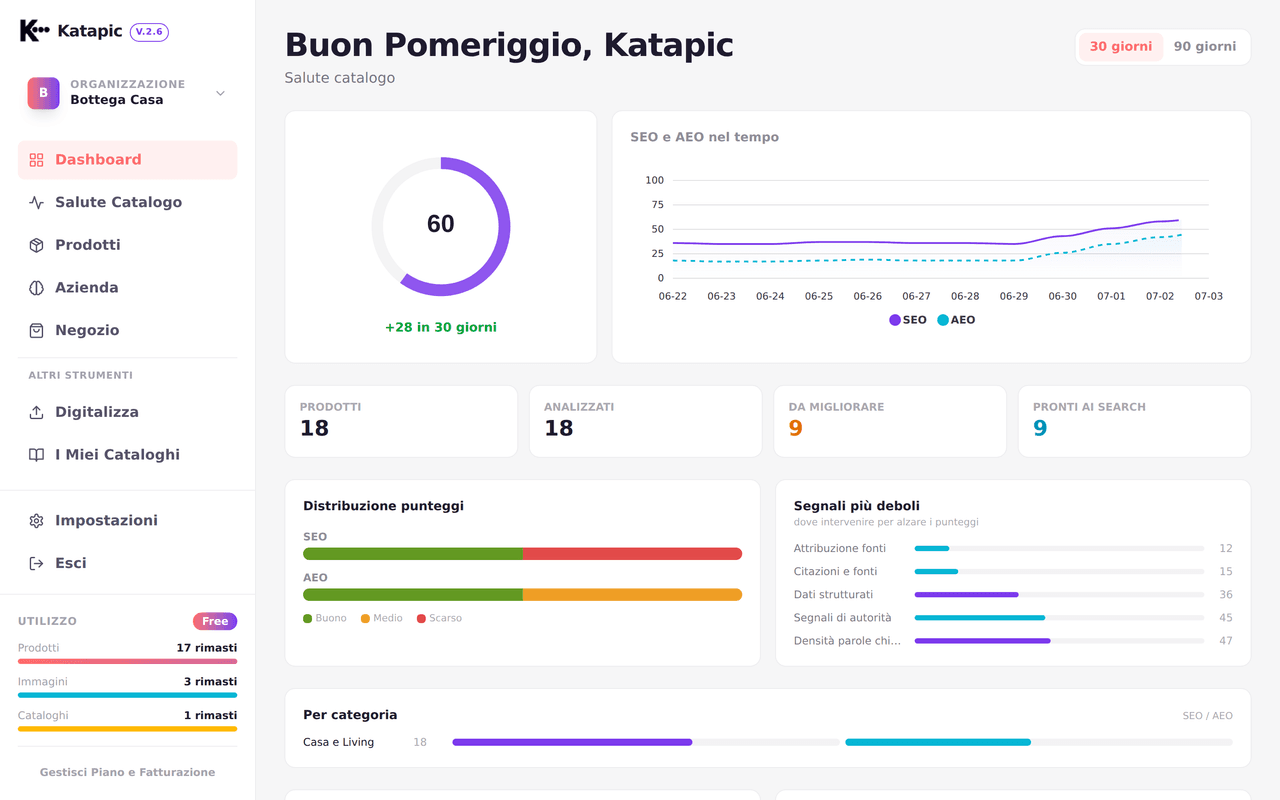Click the Negozio shopping bag icon
The image size is (1280, 800).
37,331
